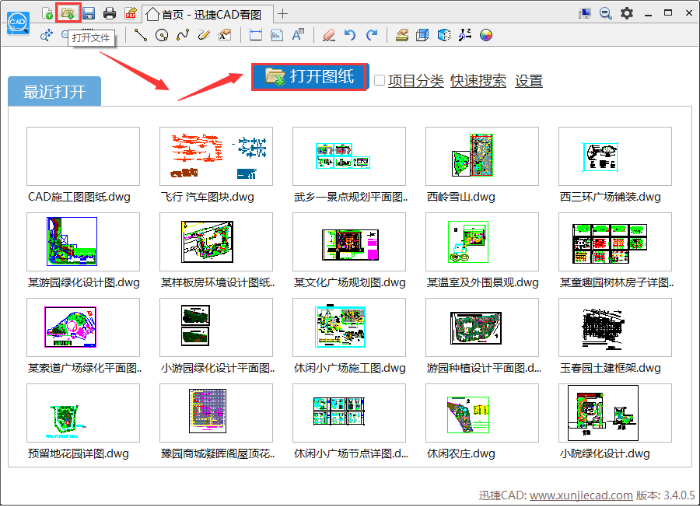The height and width of the screenshot is (506, 700).
Task: Click the Open File folder icon
Action: tap(68, 13)
